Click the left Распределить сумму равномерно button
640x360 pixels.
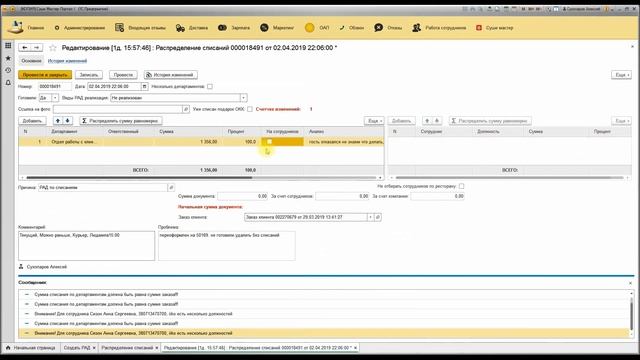point(121,121)
